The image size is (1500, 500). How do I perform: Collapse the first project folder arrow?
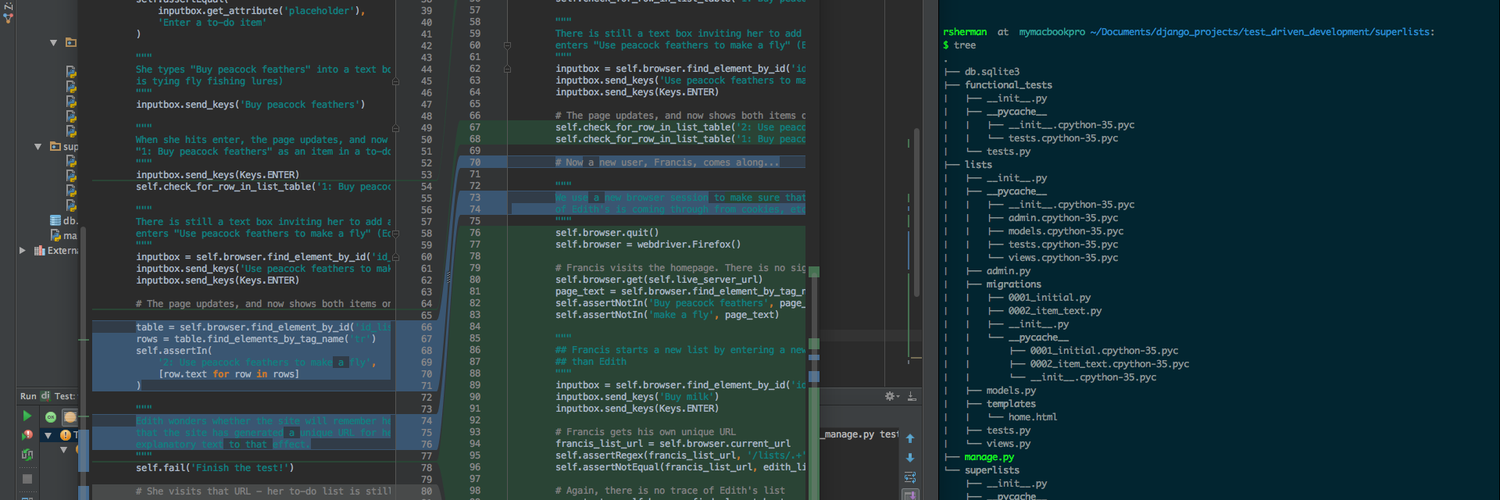(x=54, y=43)
